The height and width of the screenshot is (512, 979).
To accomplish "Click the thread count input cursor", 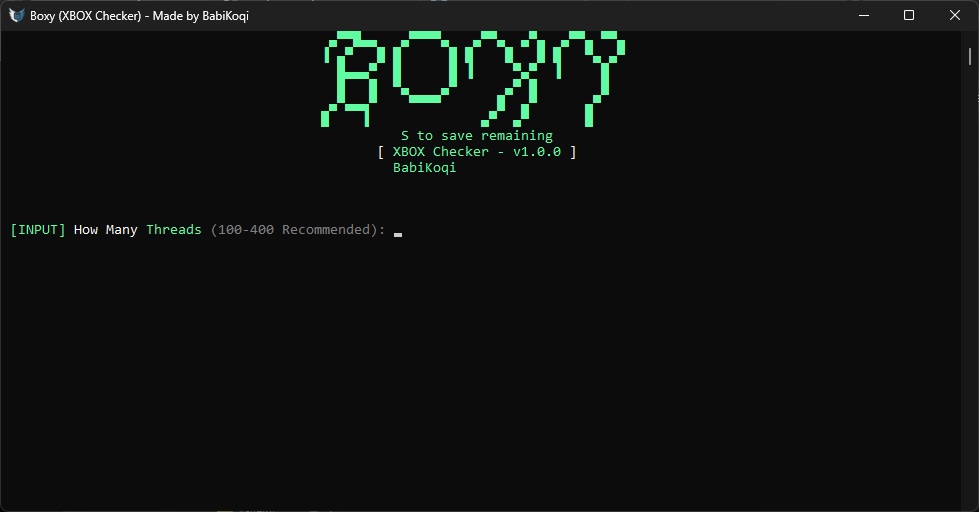I will (398, 235).
